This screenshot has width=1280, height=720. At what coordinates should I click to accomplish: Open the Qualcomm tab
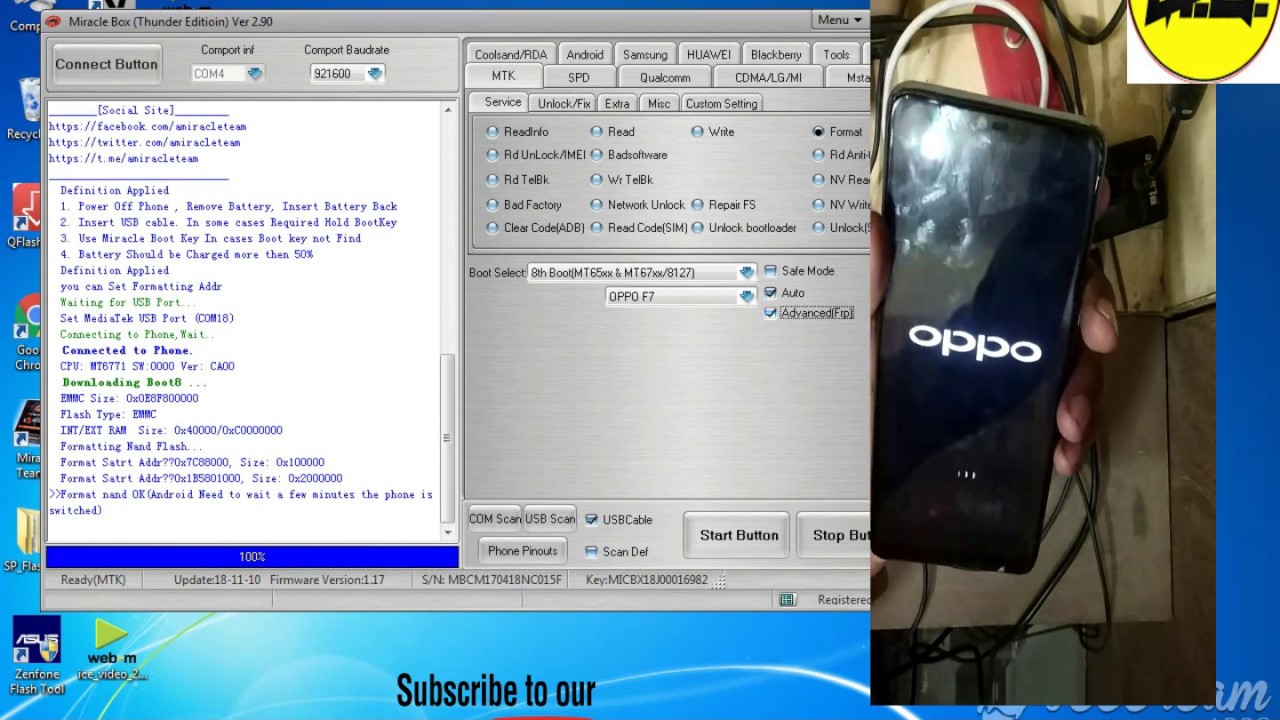665,77
